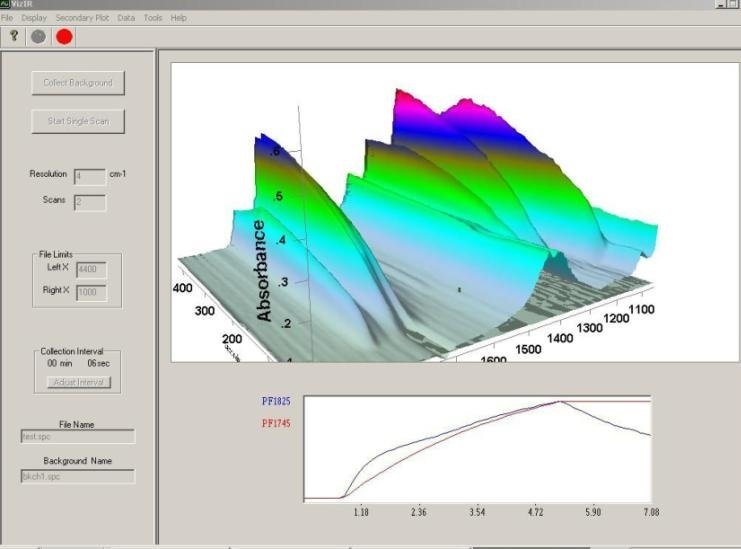The height and width of the screenshot is (549, 741).
Task: Click the help question mark icon
Action: [x=14, y=36]
